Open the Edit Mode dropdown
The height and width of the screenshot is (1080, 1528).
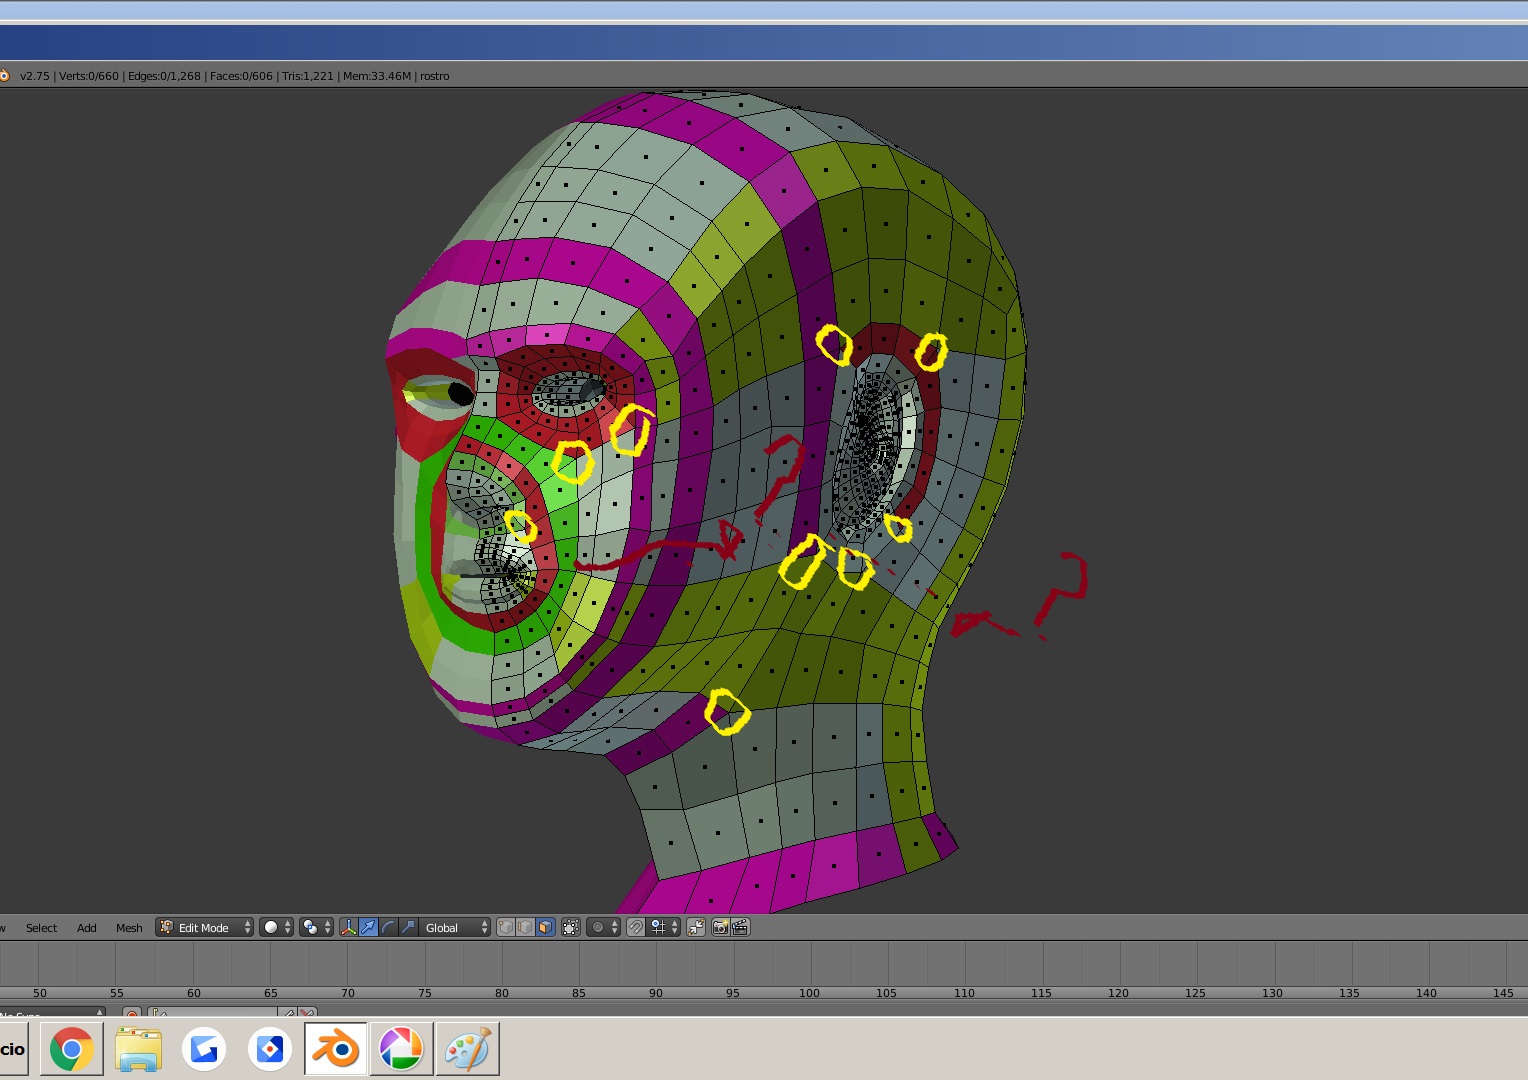tap(205, 927)
